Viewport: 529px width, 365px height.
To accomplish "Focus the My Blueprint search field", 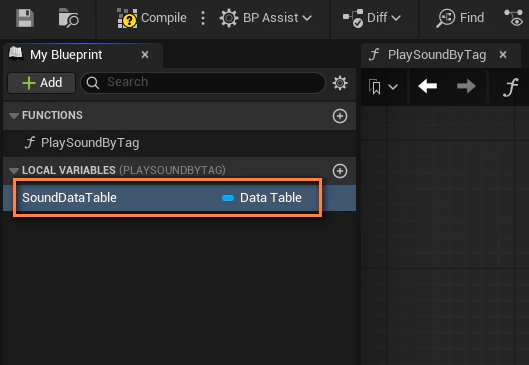I will 203,82.
